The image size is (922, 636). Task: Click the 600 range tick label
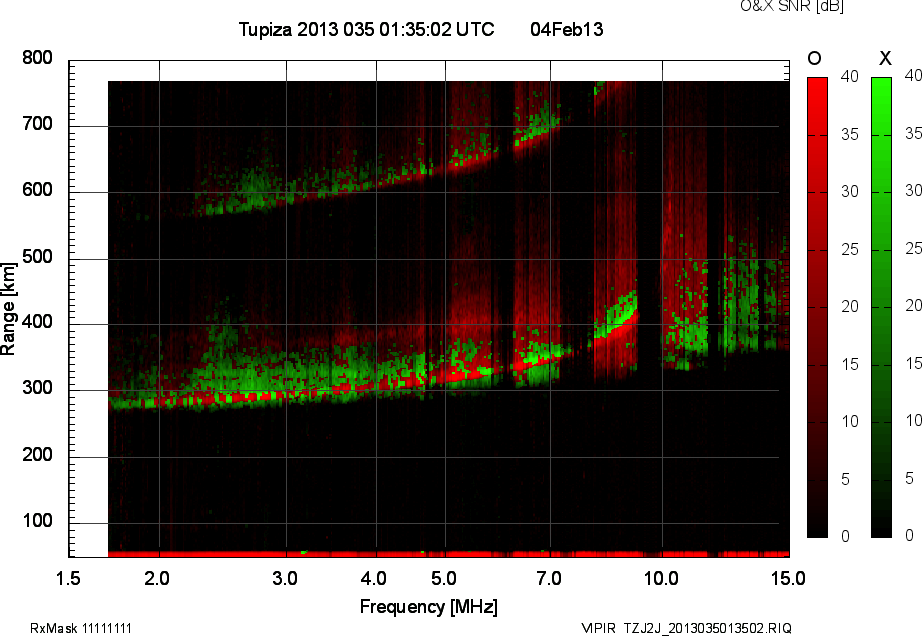38,190
